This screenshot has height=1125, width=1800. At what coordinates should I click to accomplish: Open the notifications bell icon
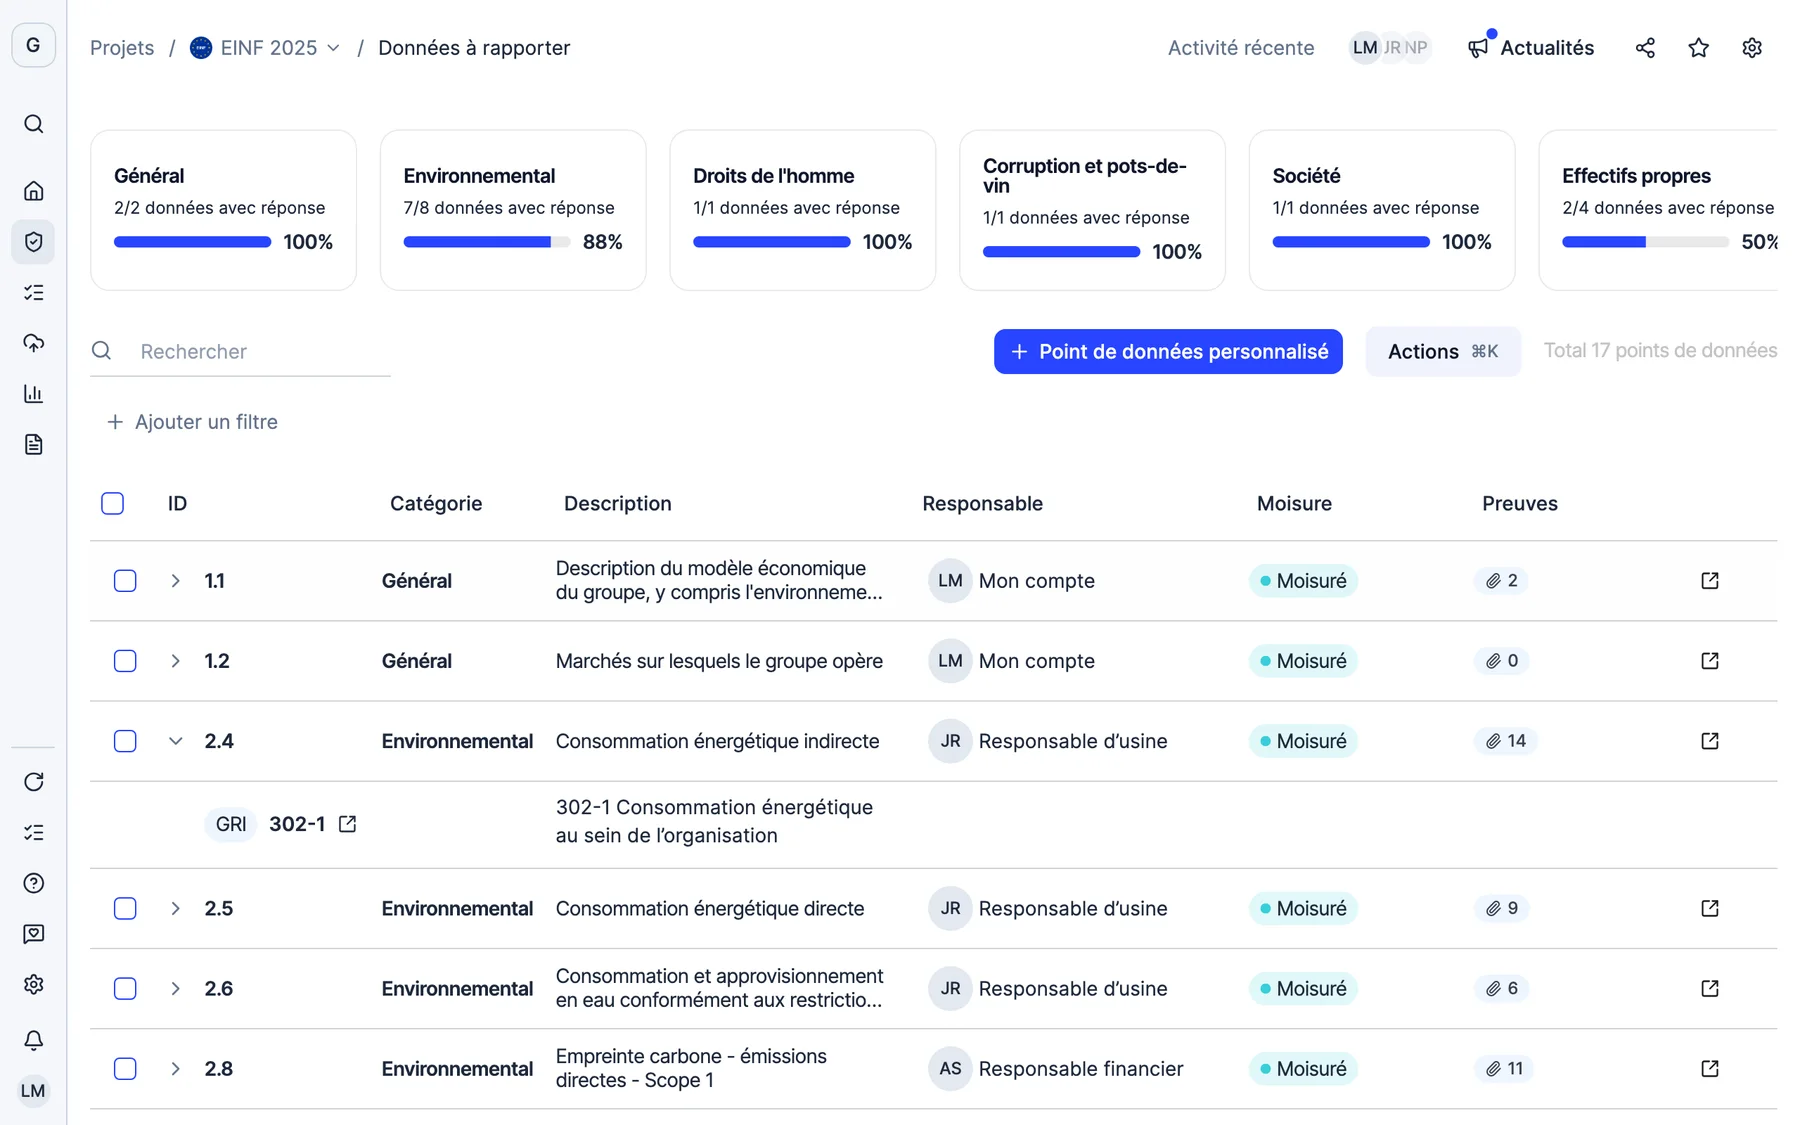[x=34, y=1040]
